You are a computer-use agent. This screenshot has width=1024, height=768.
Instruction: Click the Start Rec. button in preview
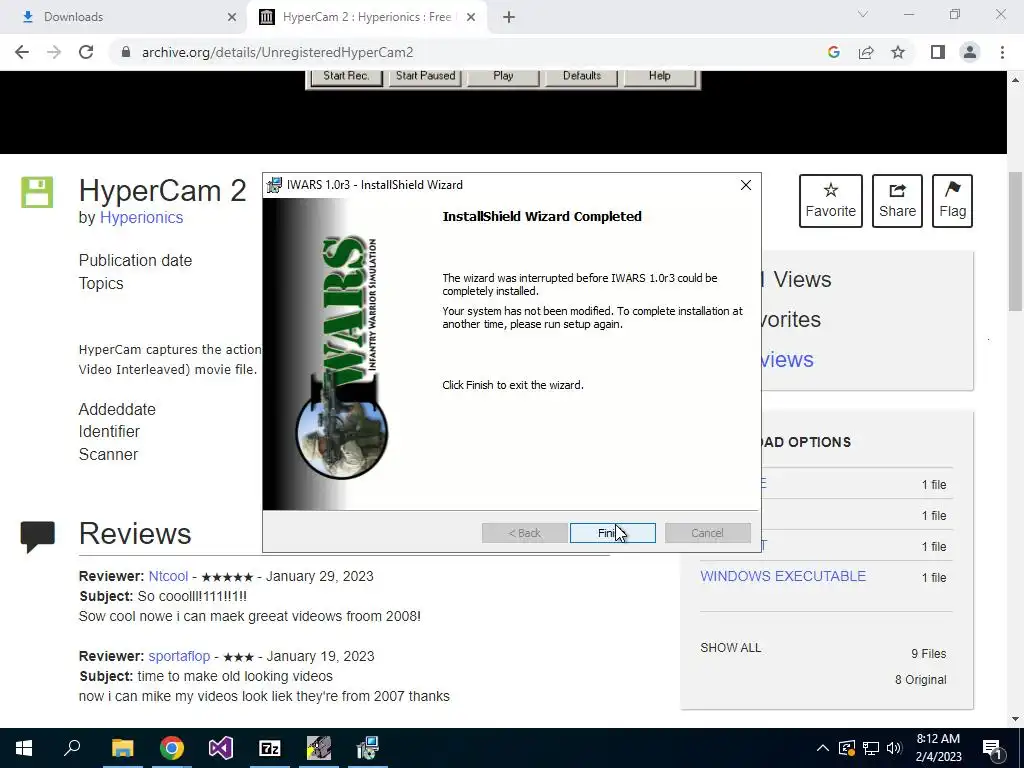(x=345, y=76)
